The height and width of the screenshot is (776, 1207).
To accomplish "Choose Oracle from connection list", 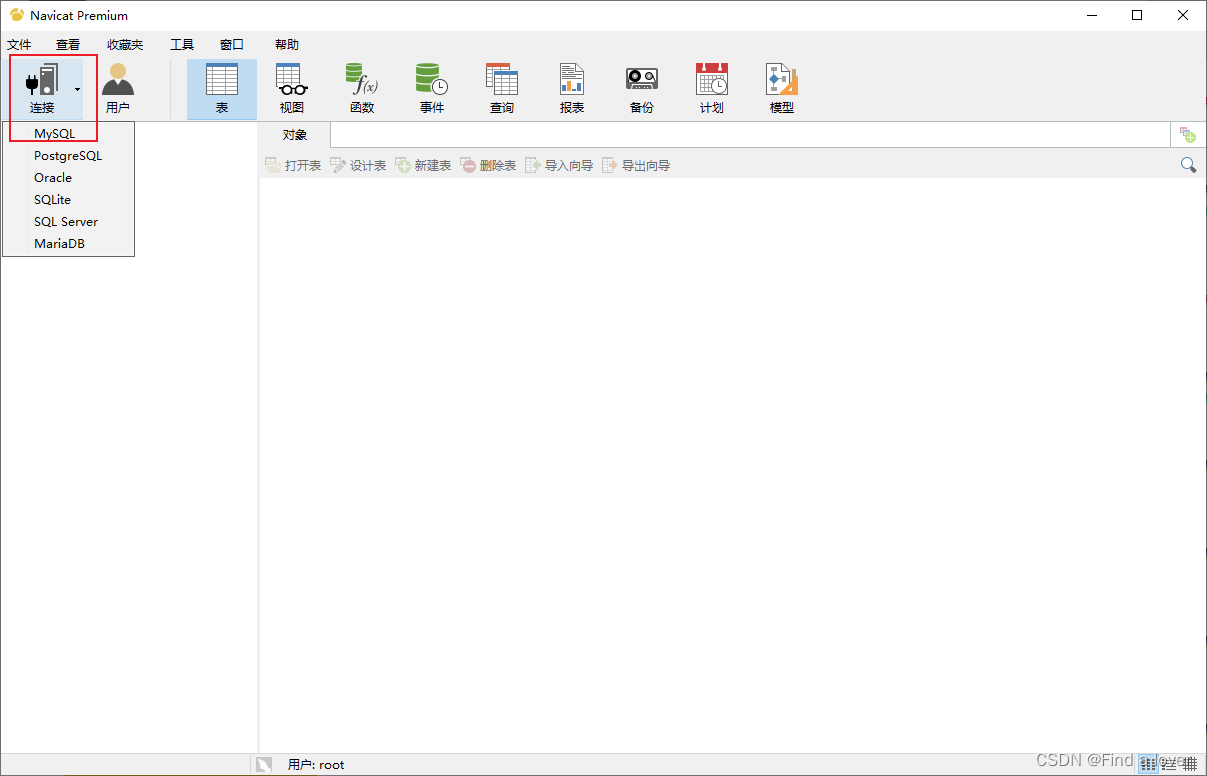I will click(68, 177).
